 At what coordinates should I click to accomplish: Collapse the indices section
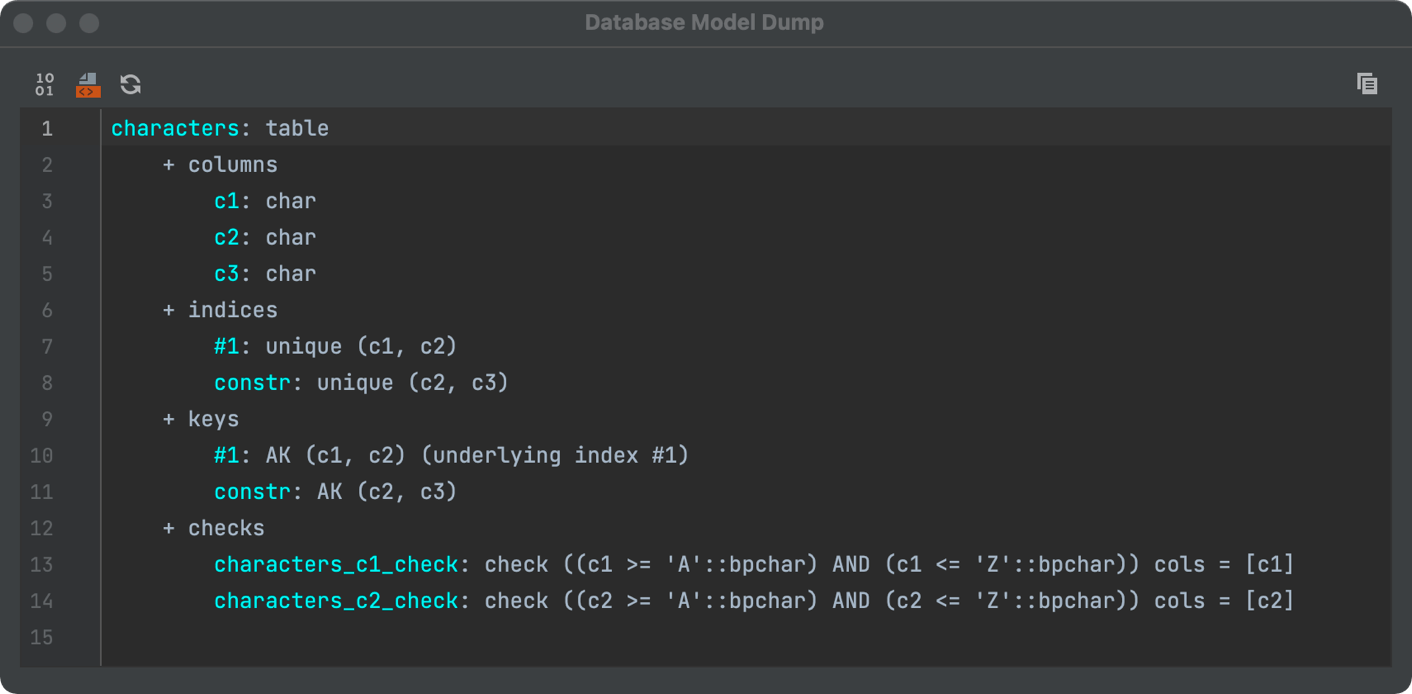(x=167, y=310)
